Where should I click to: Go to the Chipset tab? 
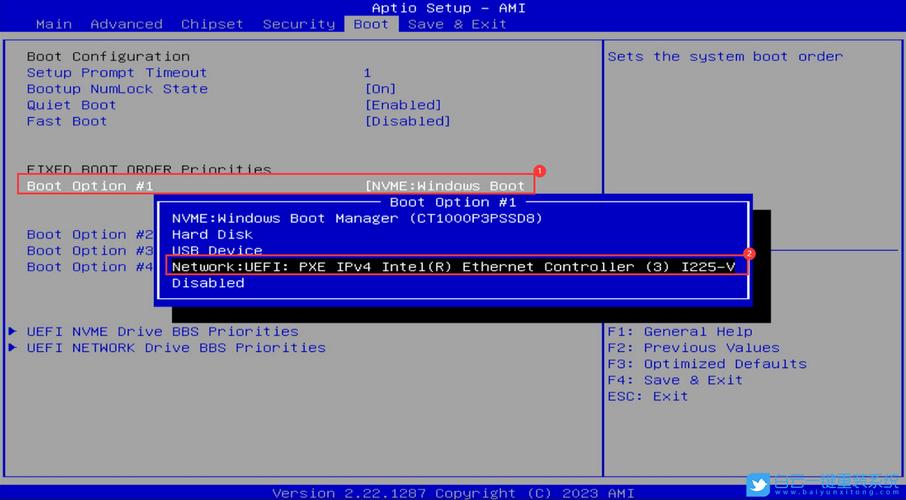click(x=212, y=24)
